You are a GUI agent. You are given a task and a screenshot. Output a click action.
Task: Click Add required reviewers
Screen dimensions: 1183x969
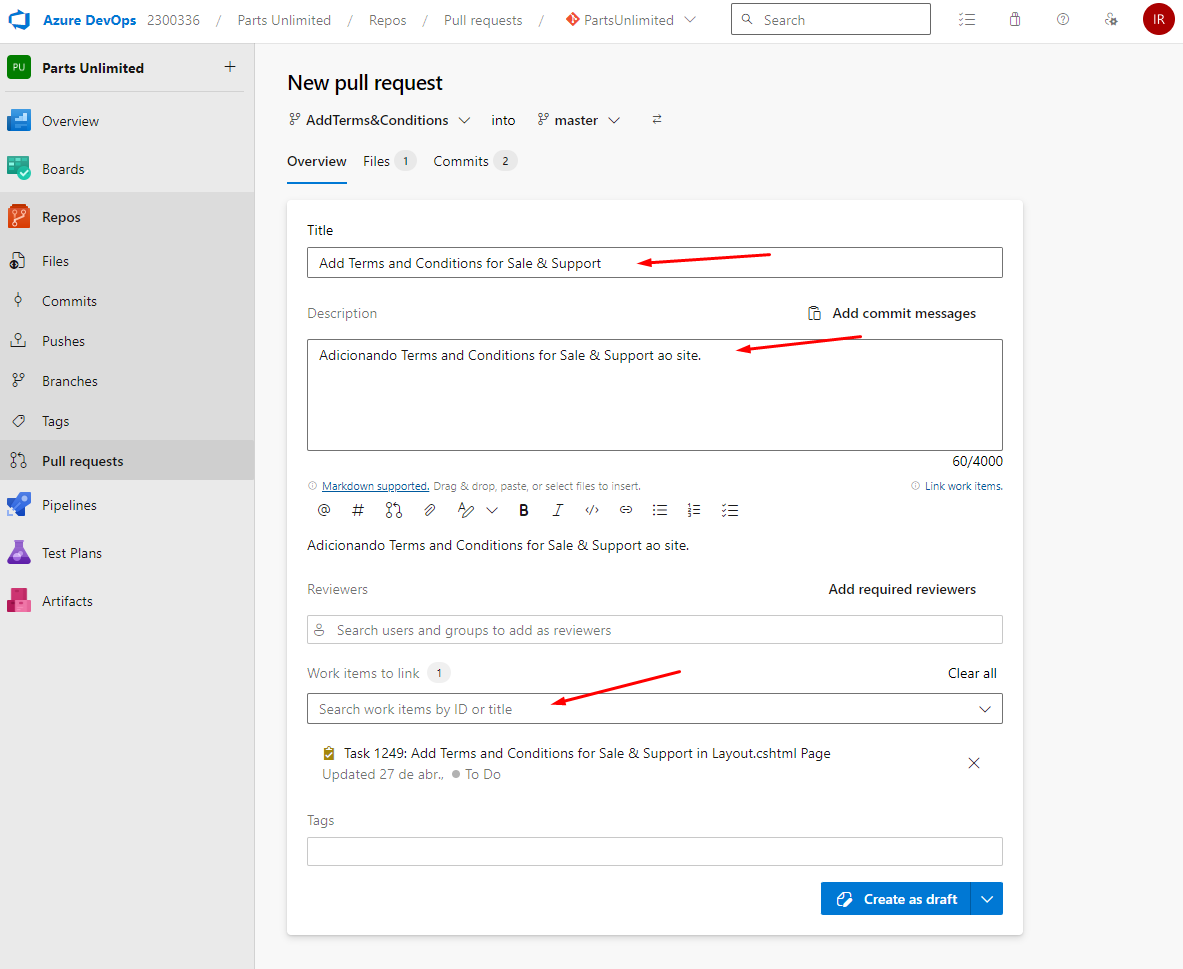pyautogui.click(x=902, y=589)
